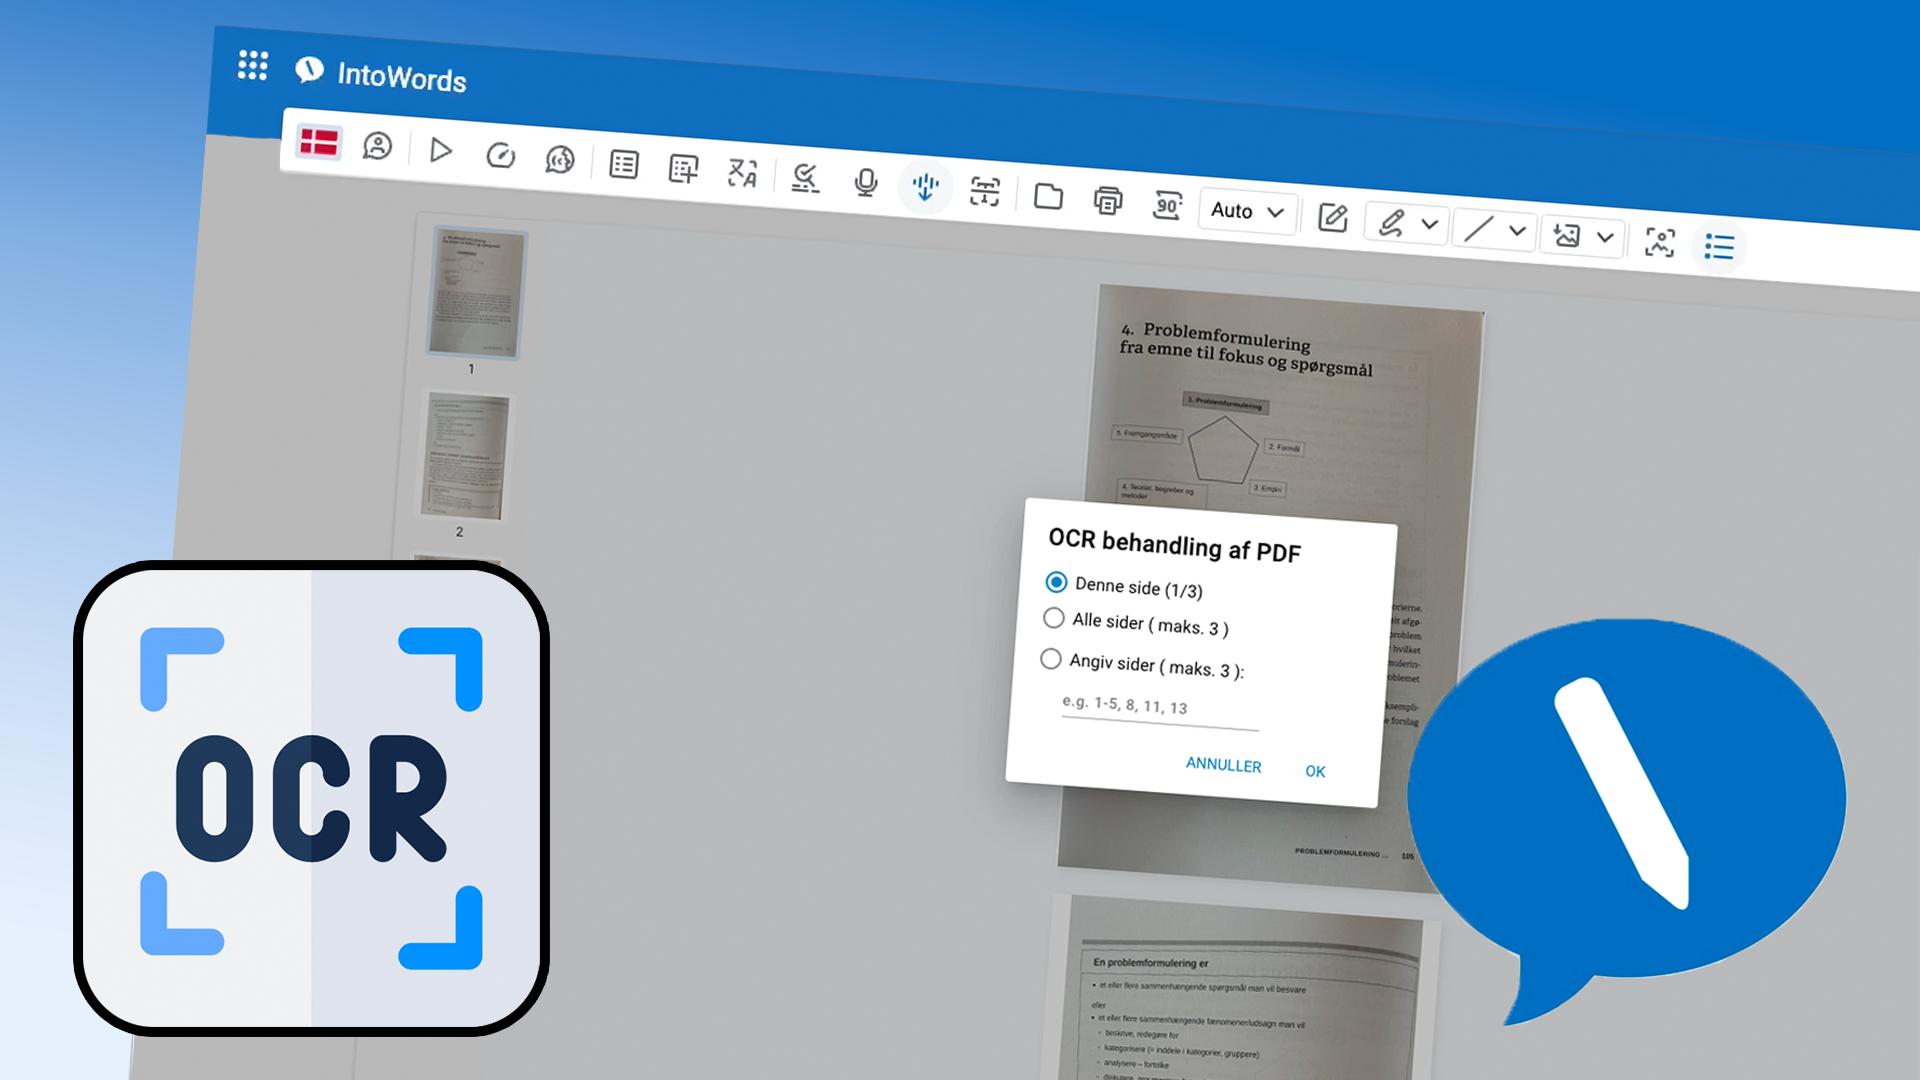Click the print icon
Viewport: 1920px width, 1080px height.
(x=1107, y=201)
